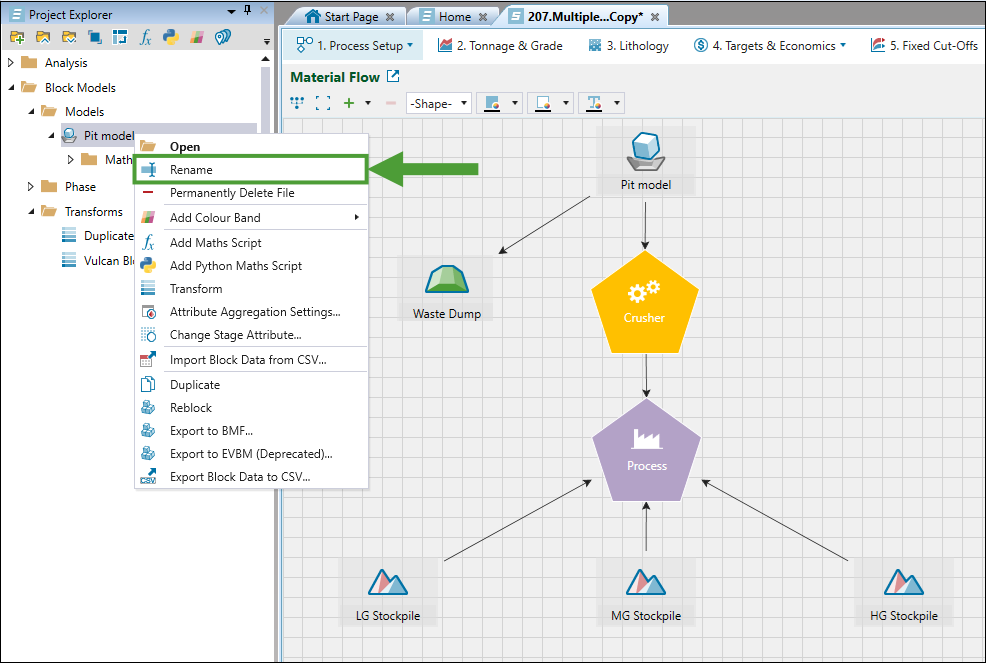Click Permanently Delete File in the context menu
The width and height of the screenshot is (986, 663).
tap(231, 193)
